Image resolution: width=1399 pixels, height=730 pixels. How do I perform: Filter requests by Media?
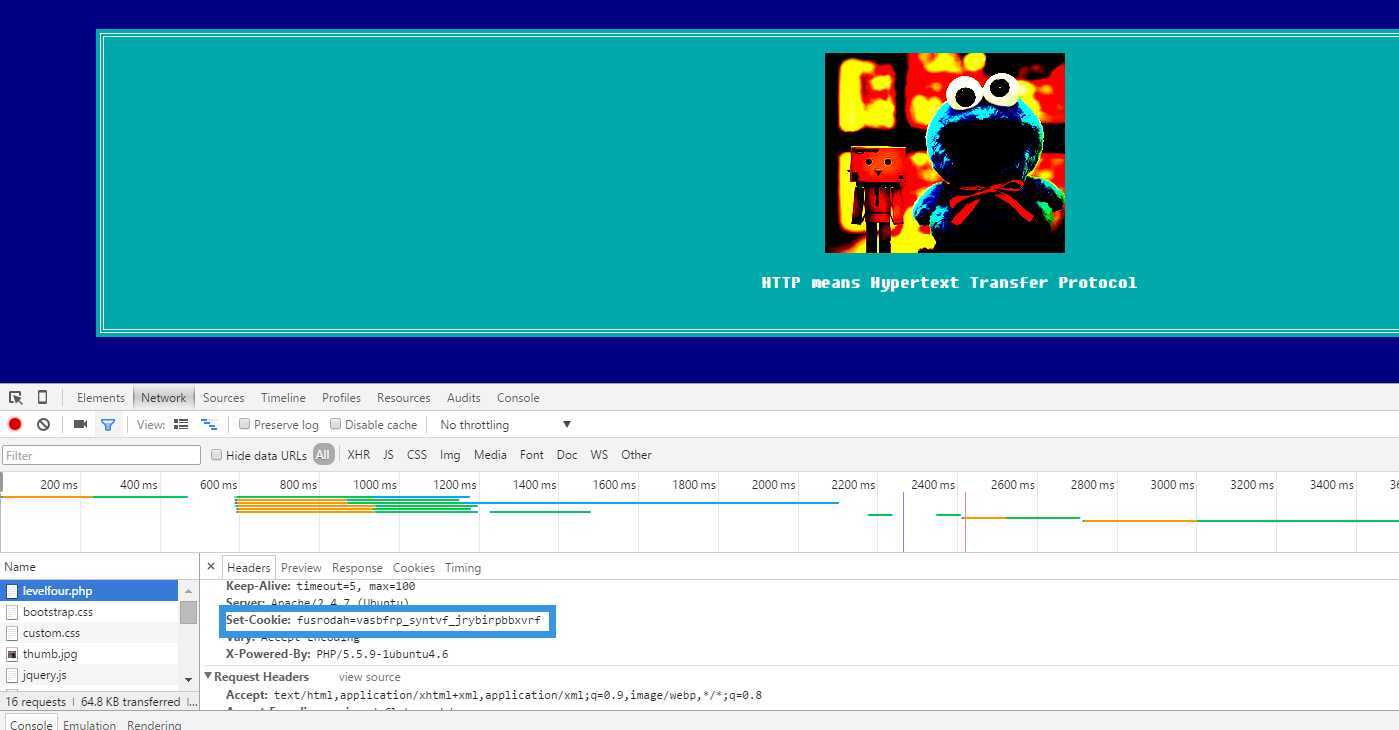(490, 454)
